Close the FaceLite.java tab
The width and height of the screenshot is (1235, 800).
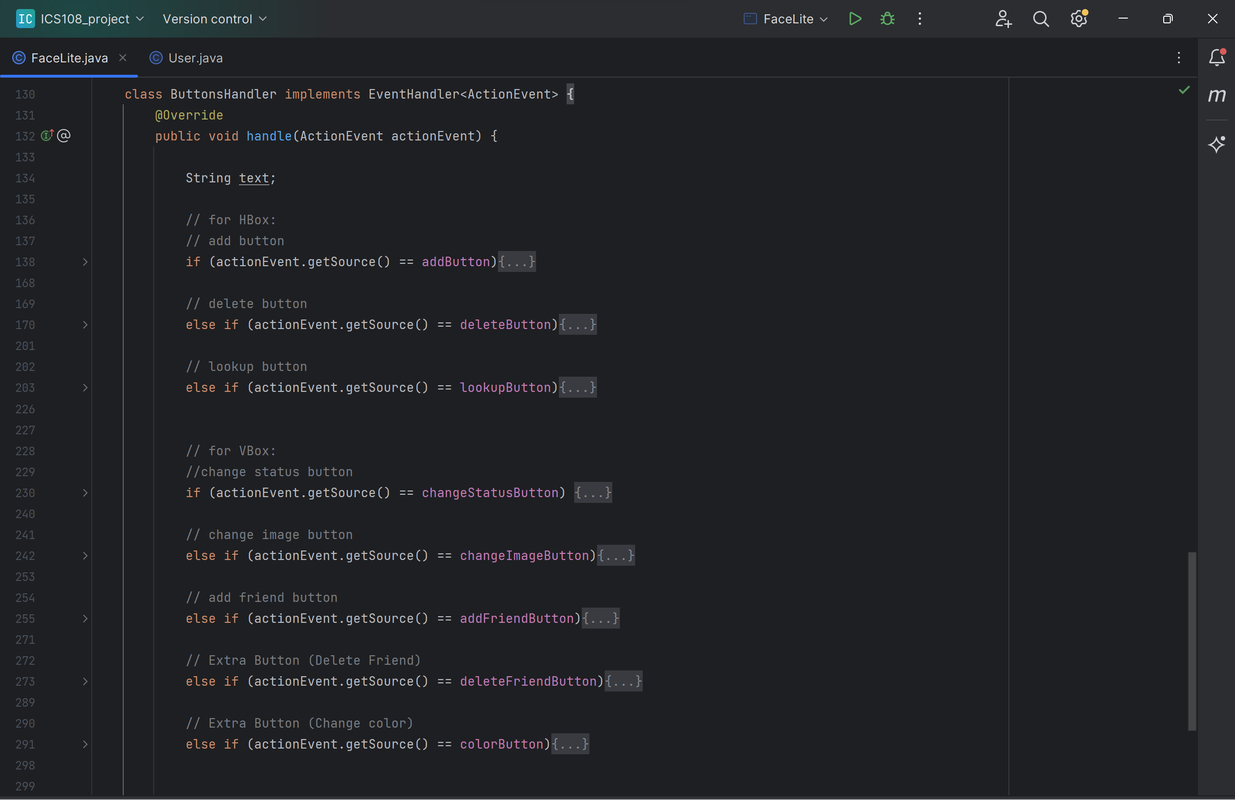pos(123,58)
